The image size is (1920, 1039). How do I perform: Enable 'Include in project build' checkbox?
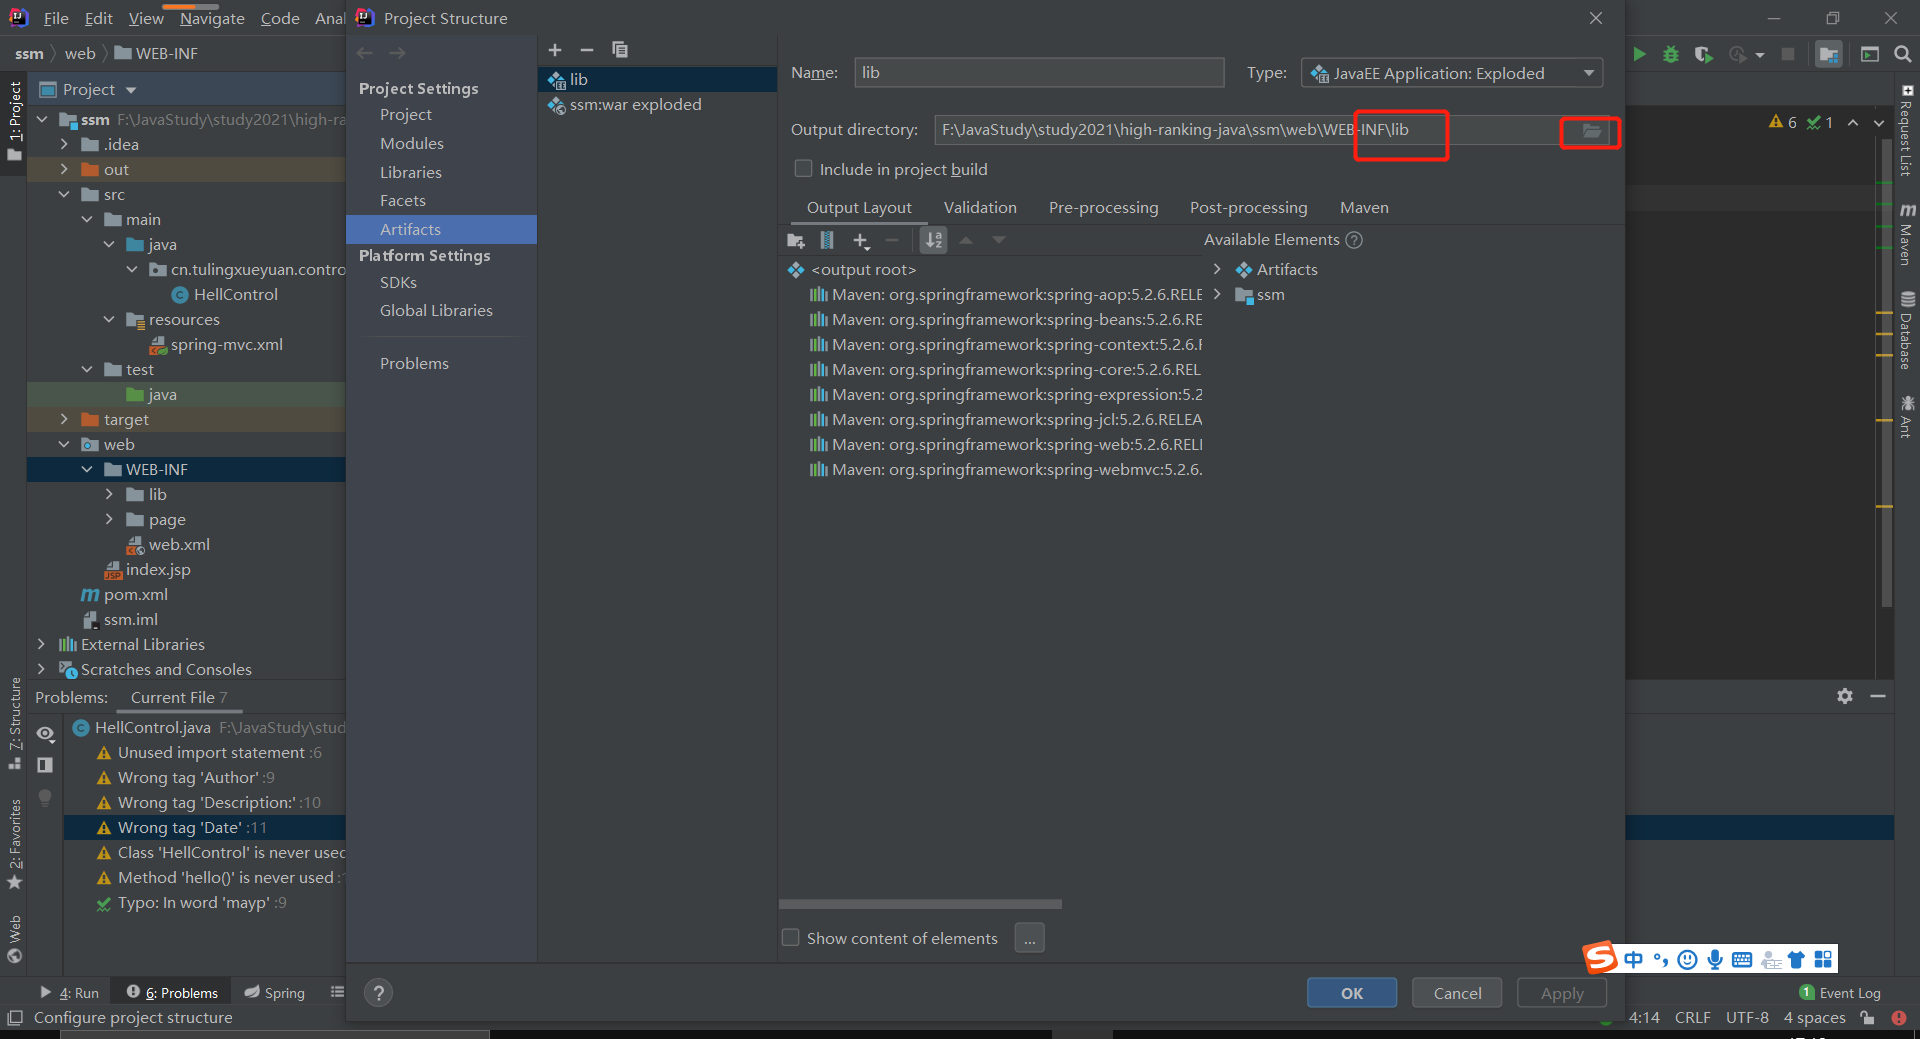click(x=803, y=168)
